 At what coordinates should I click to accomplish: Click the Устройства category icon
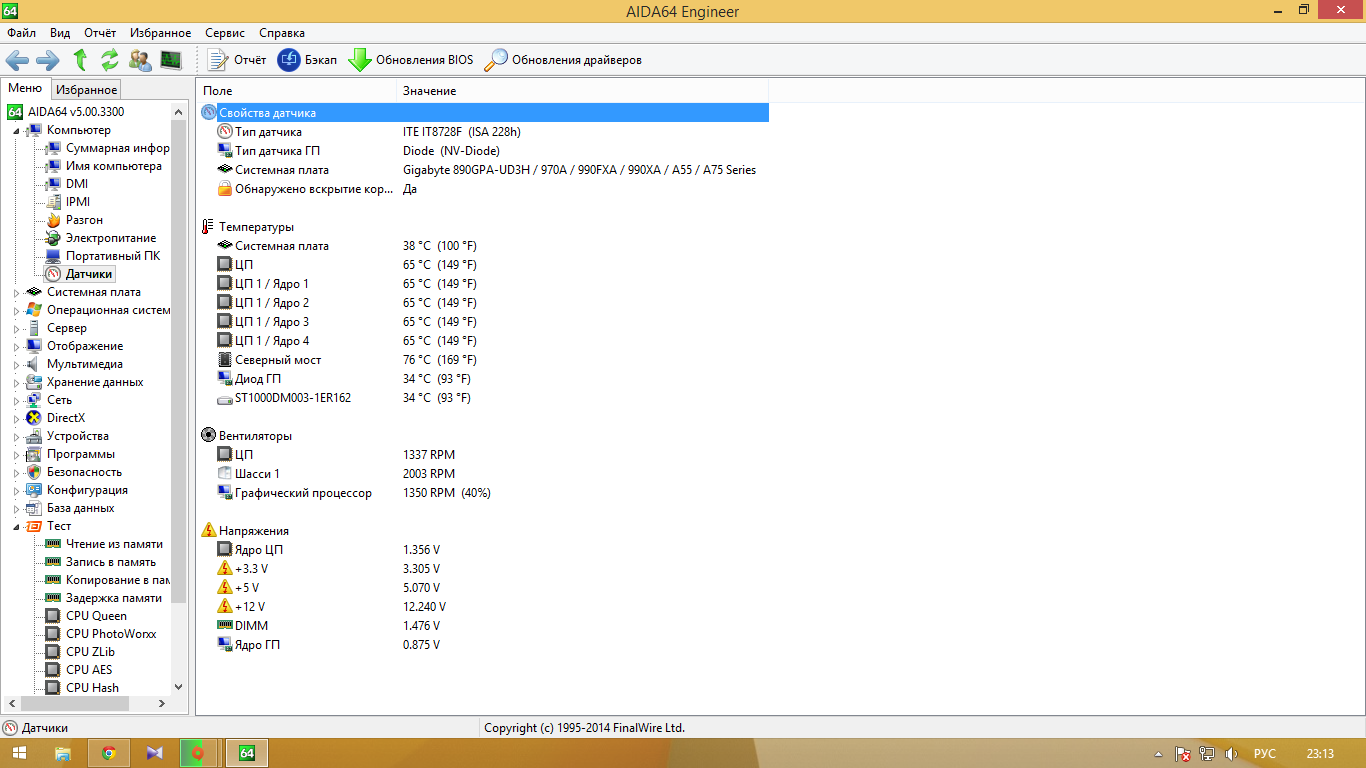(34, 436)
